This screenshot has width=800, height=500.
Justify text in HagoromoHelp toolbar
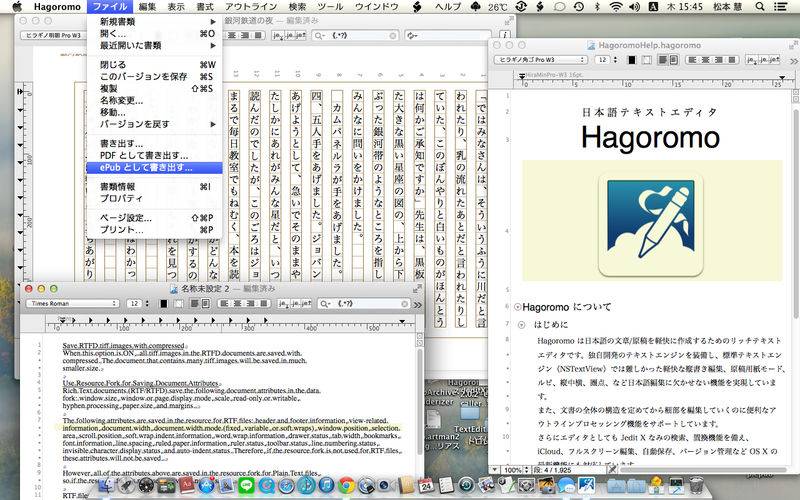coord(732,60)
